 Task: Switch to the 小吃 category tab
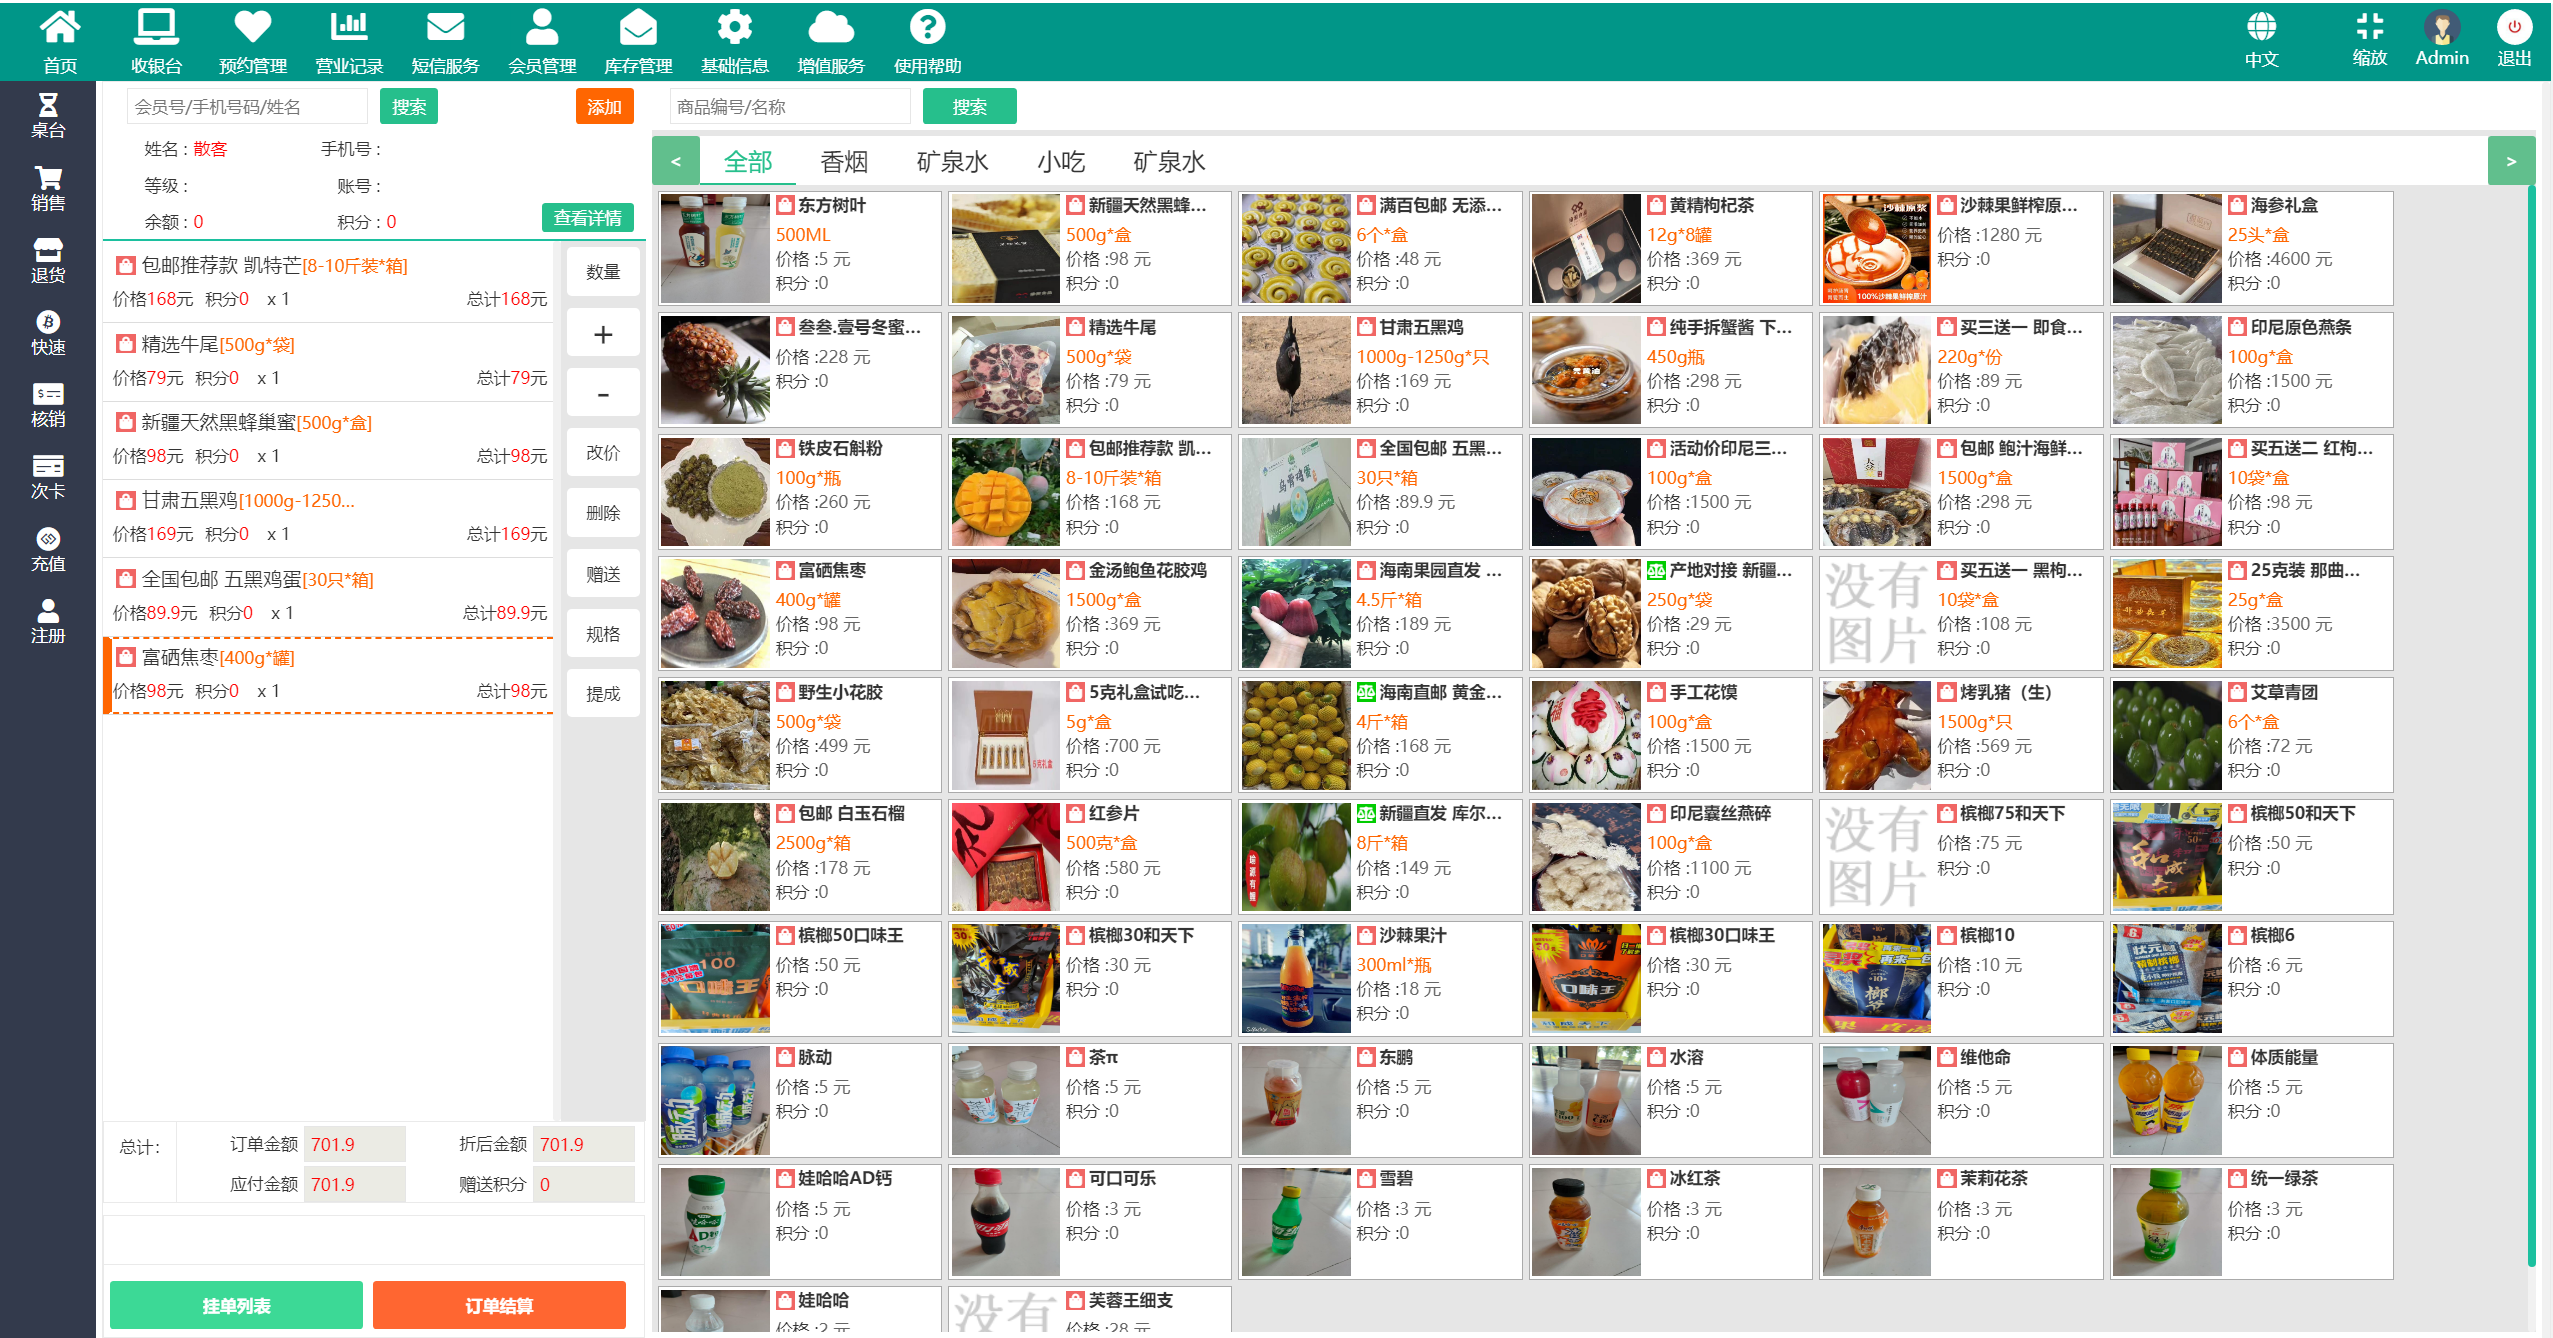point(1062,161)
